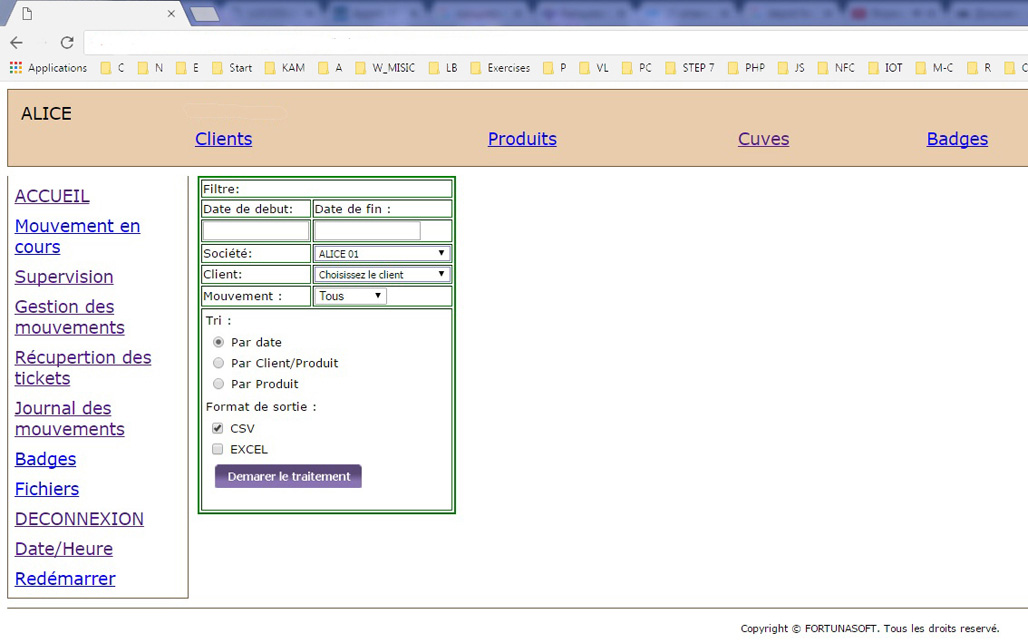Uncheck the CSV output format

pyautogui.click(x=217, y=428)
